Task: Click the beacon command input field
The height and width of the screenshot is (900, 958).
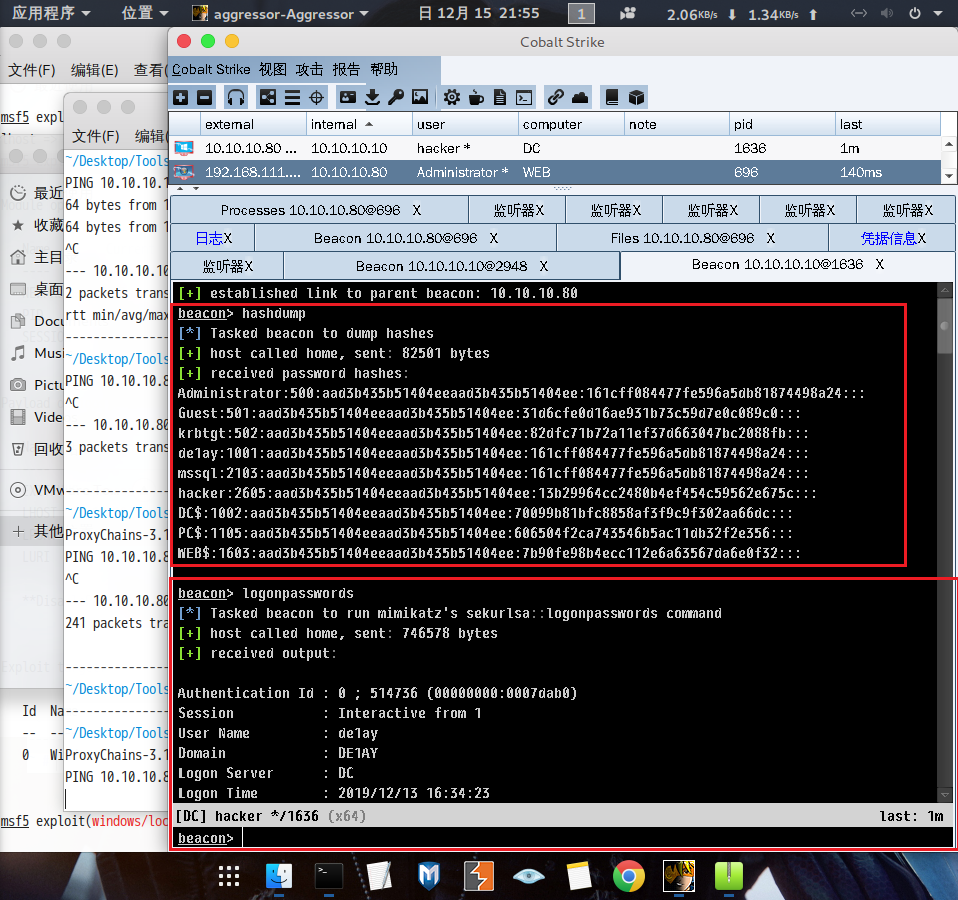Action: click(x=597, y=838)
